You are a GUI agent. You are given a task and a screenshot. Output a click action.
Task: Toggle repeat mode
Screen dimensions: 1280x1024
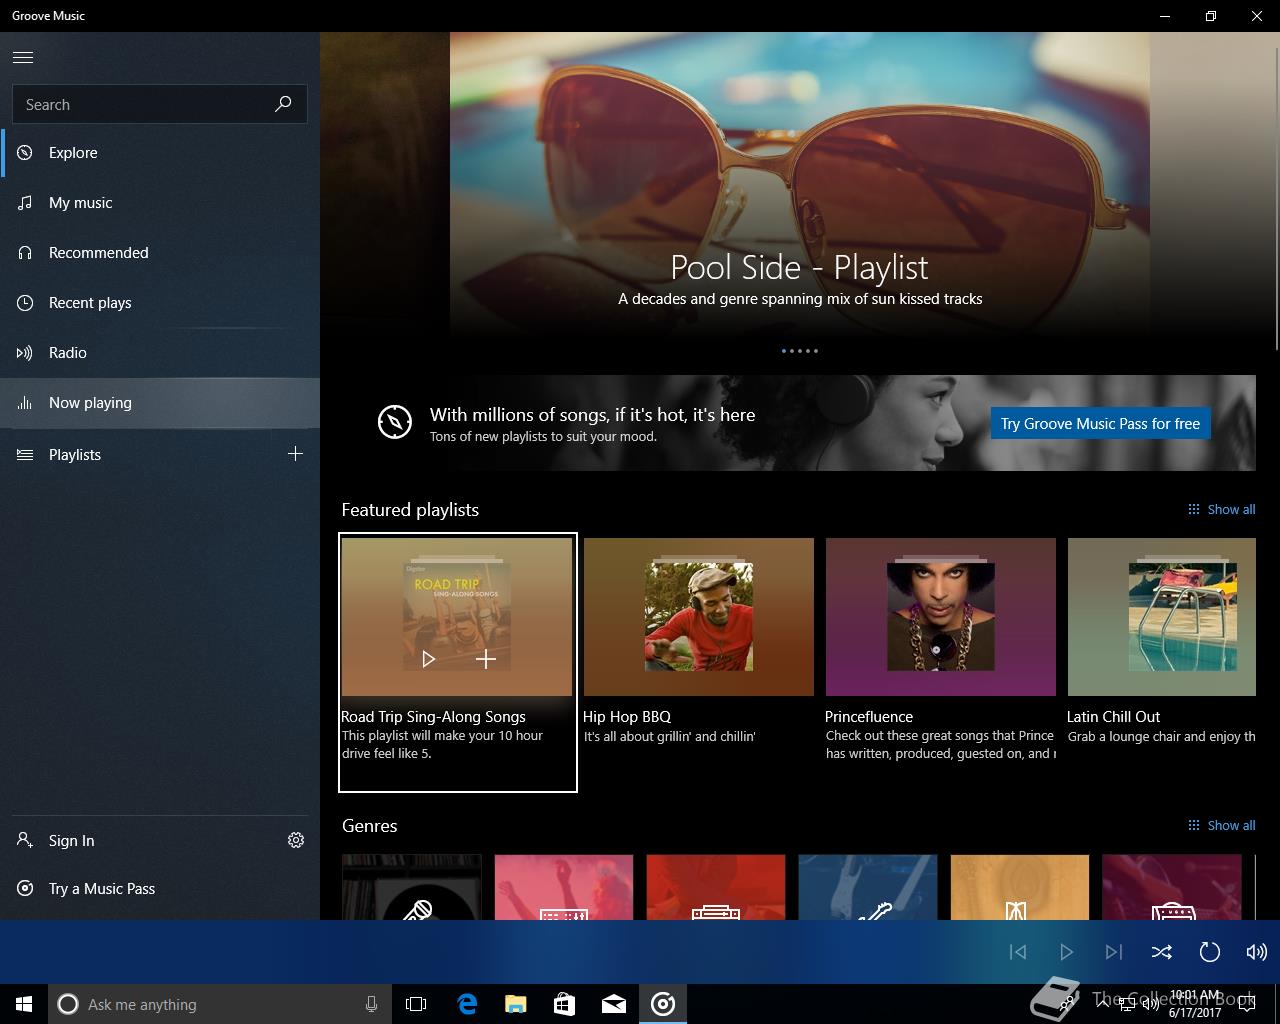1210,952
